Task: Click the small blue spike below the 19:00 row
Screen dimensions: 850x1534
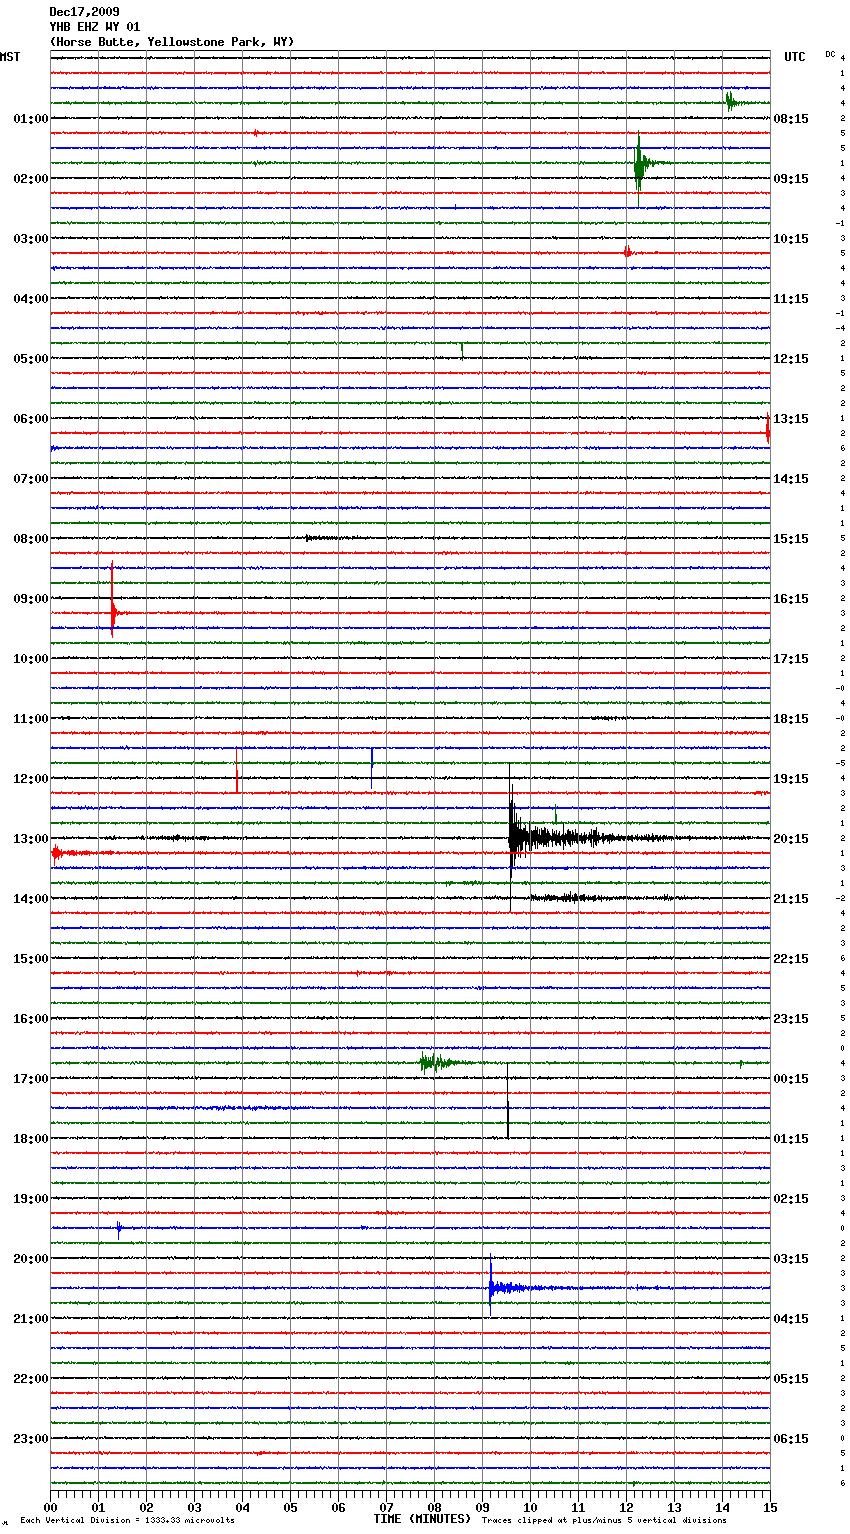Action: (x=119, y=1229)
